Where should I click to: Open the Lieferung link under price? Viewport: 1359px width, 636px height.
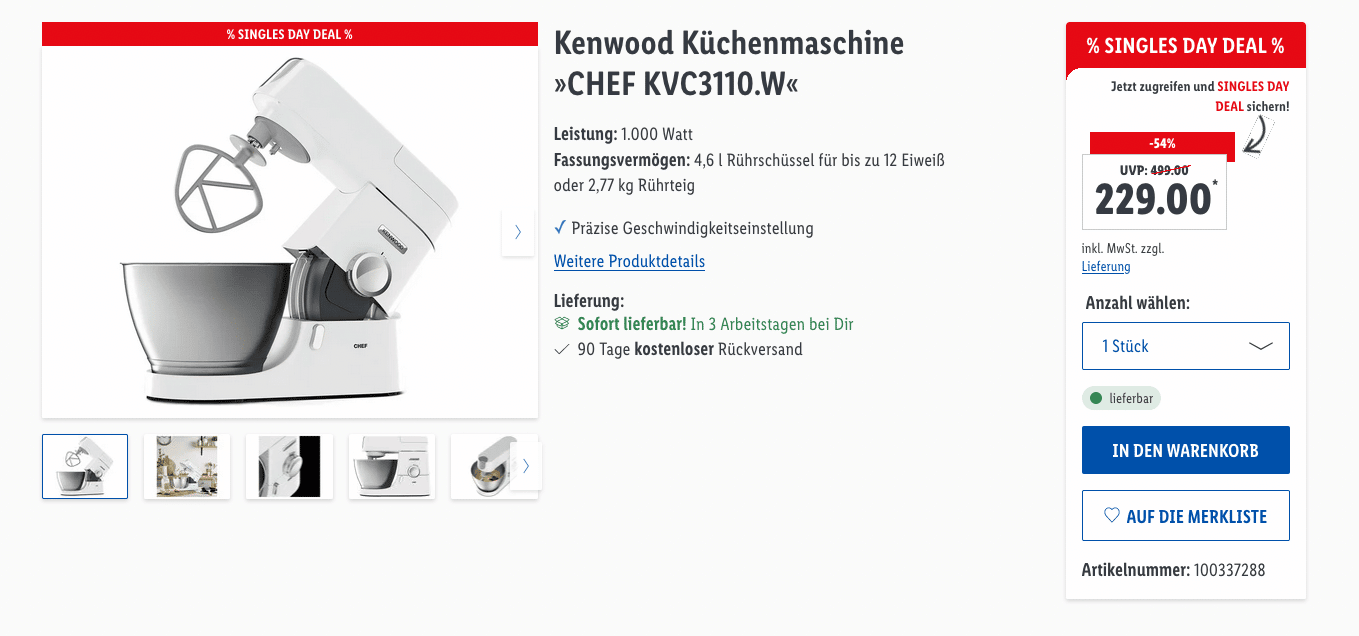[1106, 267]
